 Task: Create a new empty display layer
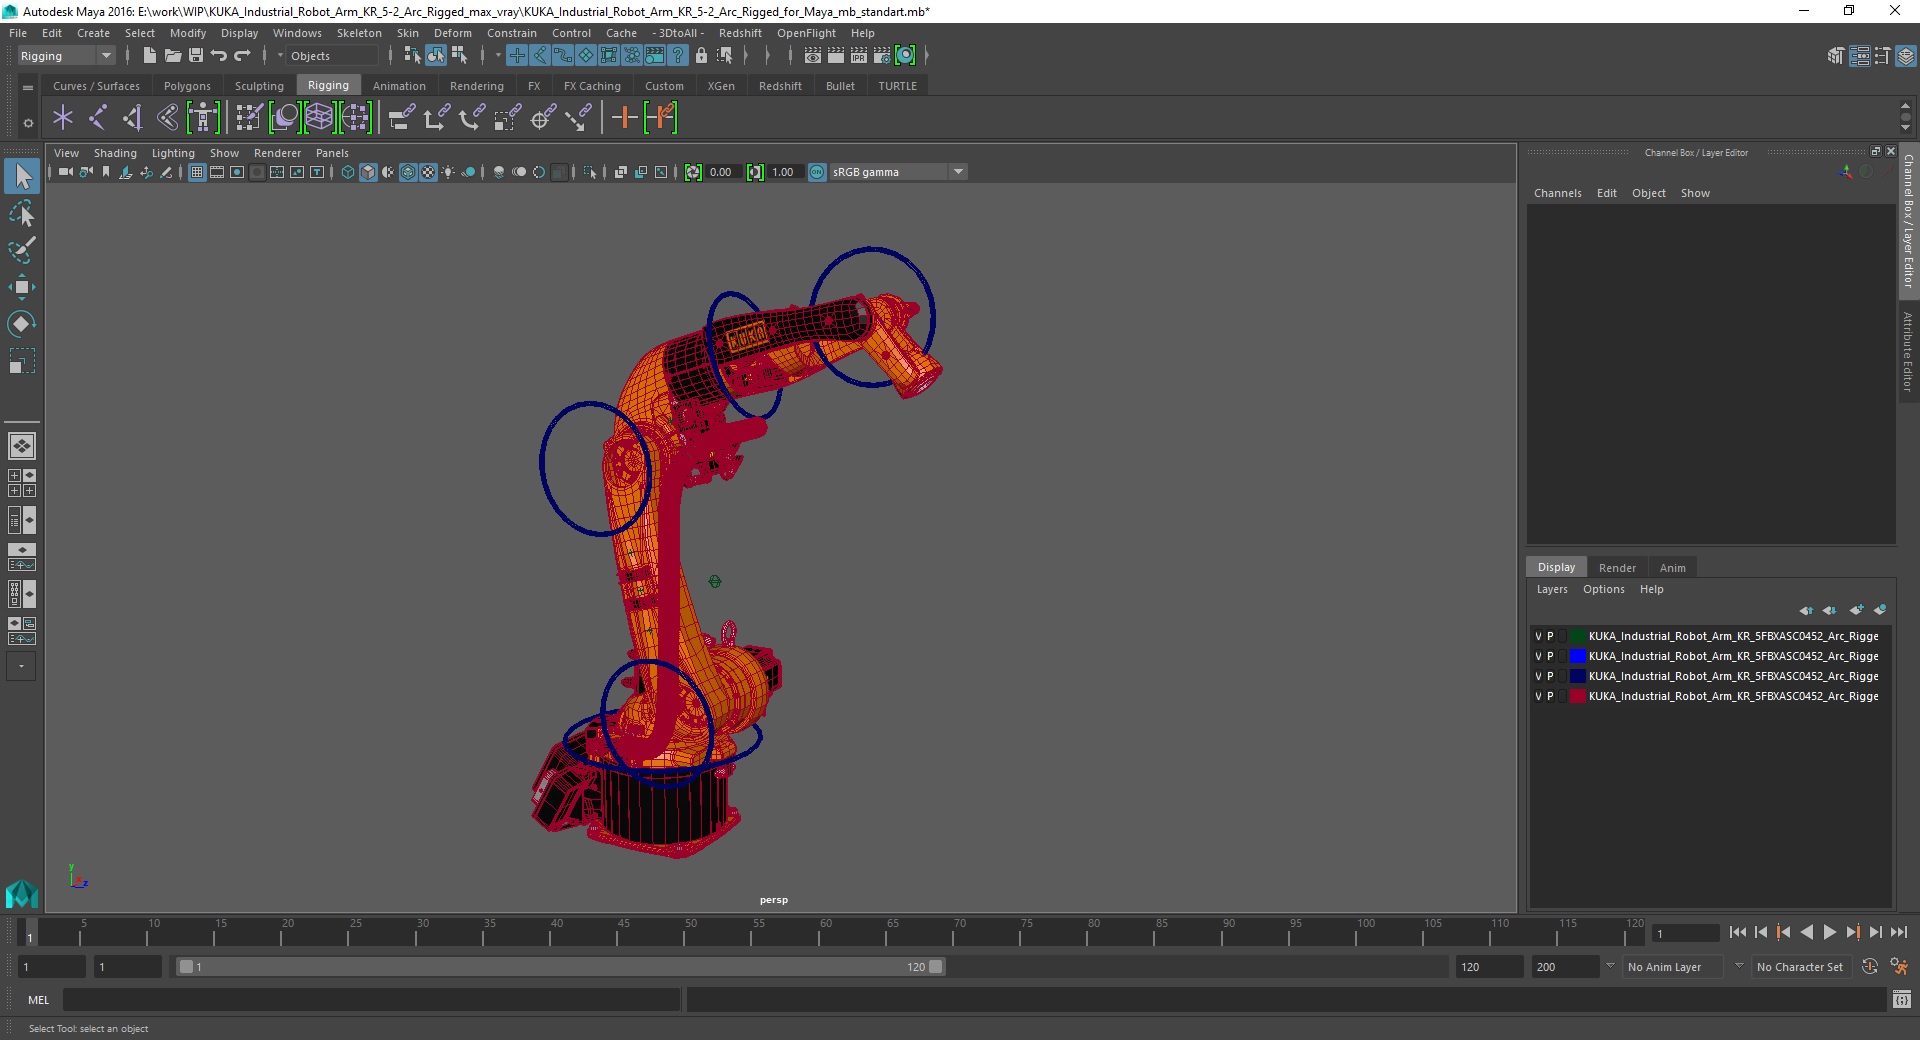click(x=1856, y=610)
